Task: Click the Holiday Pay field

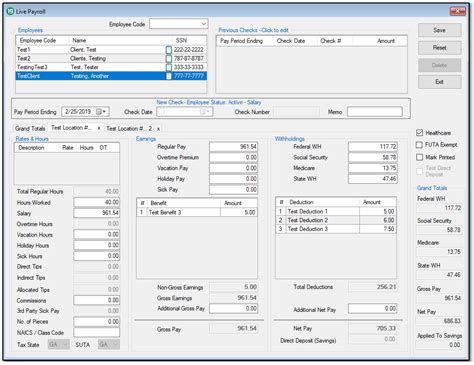Action: click(234, 179)
